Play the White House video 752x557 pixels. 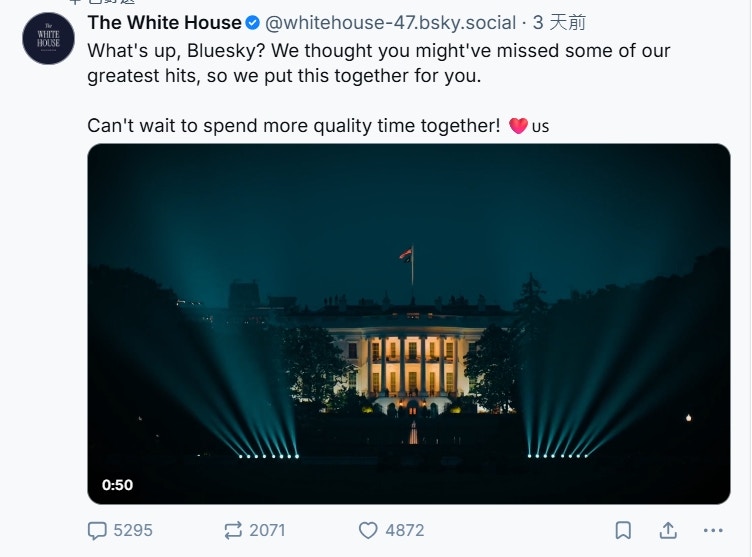pos(408,323)
